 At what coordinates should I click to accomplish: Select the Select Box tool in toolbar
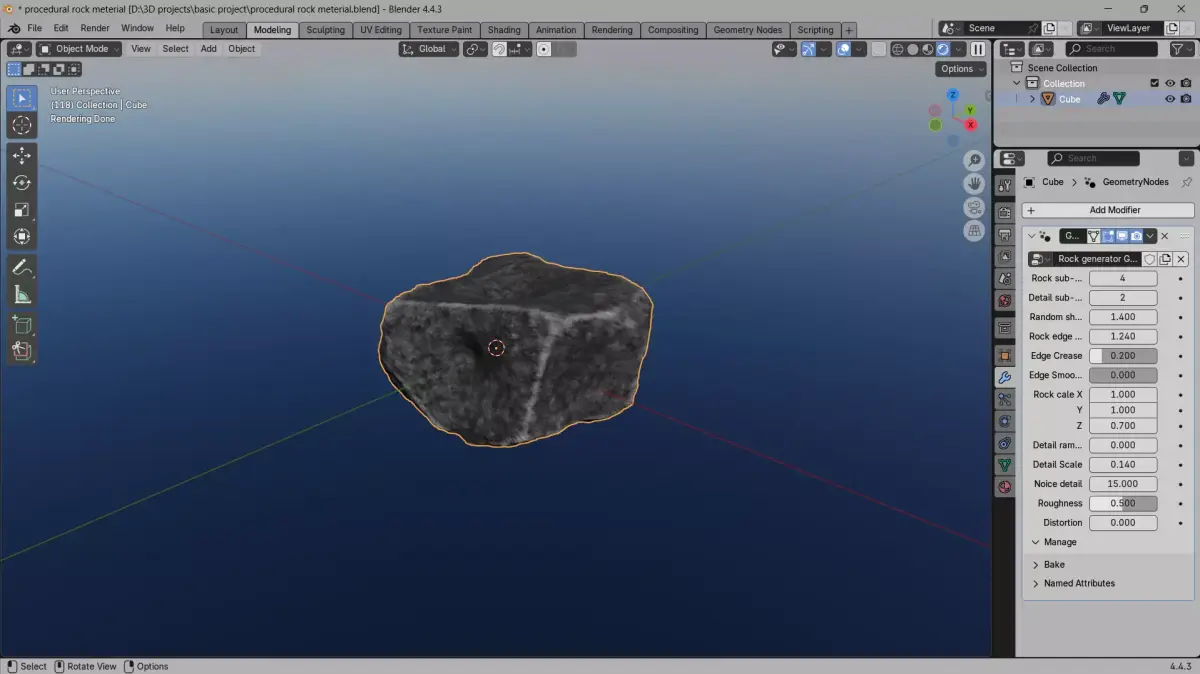point(22,98)
